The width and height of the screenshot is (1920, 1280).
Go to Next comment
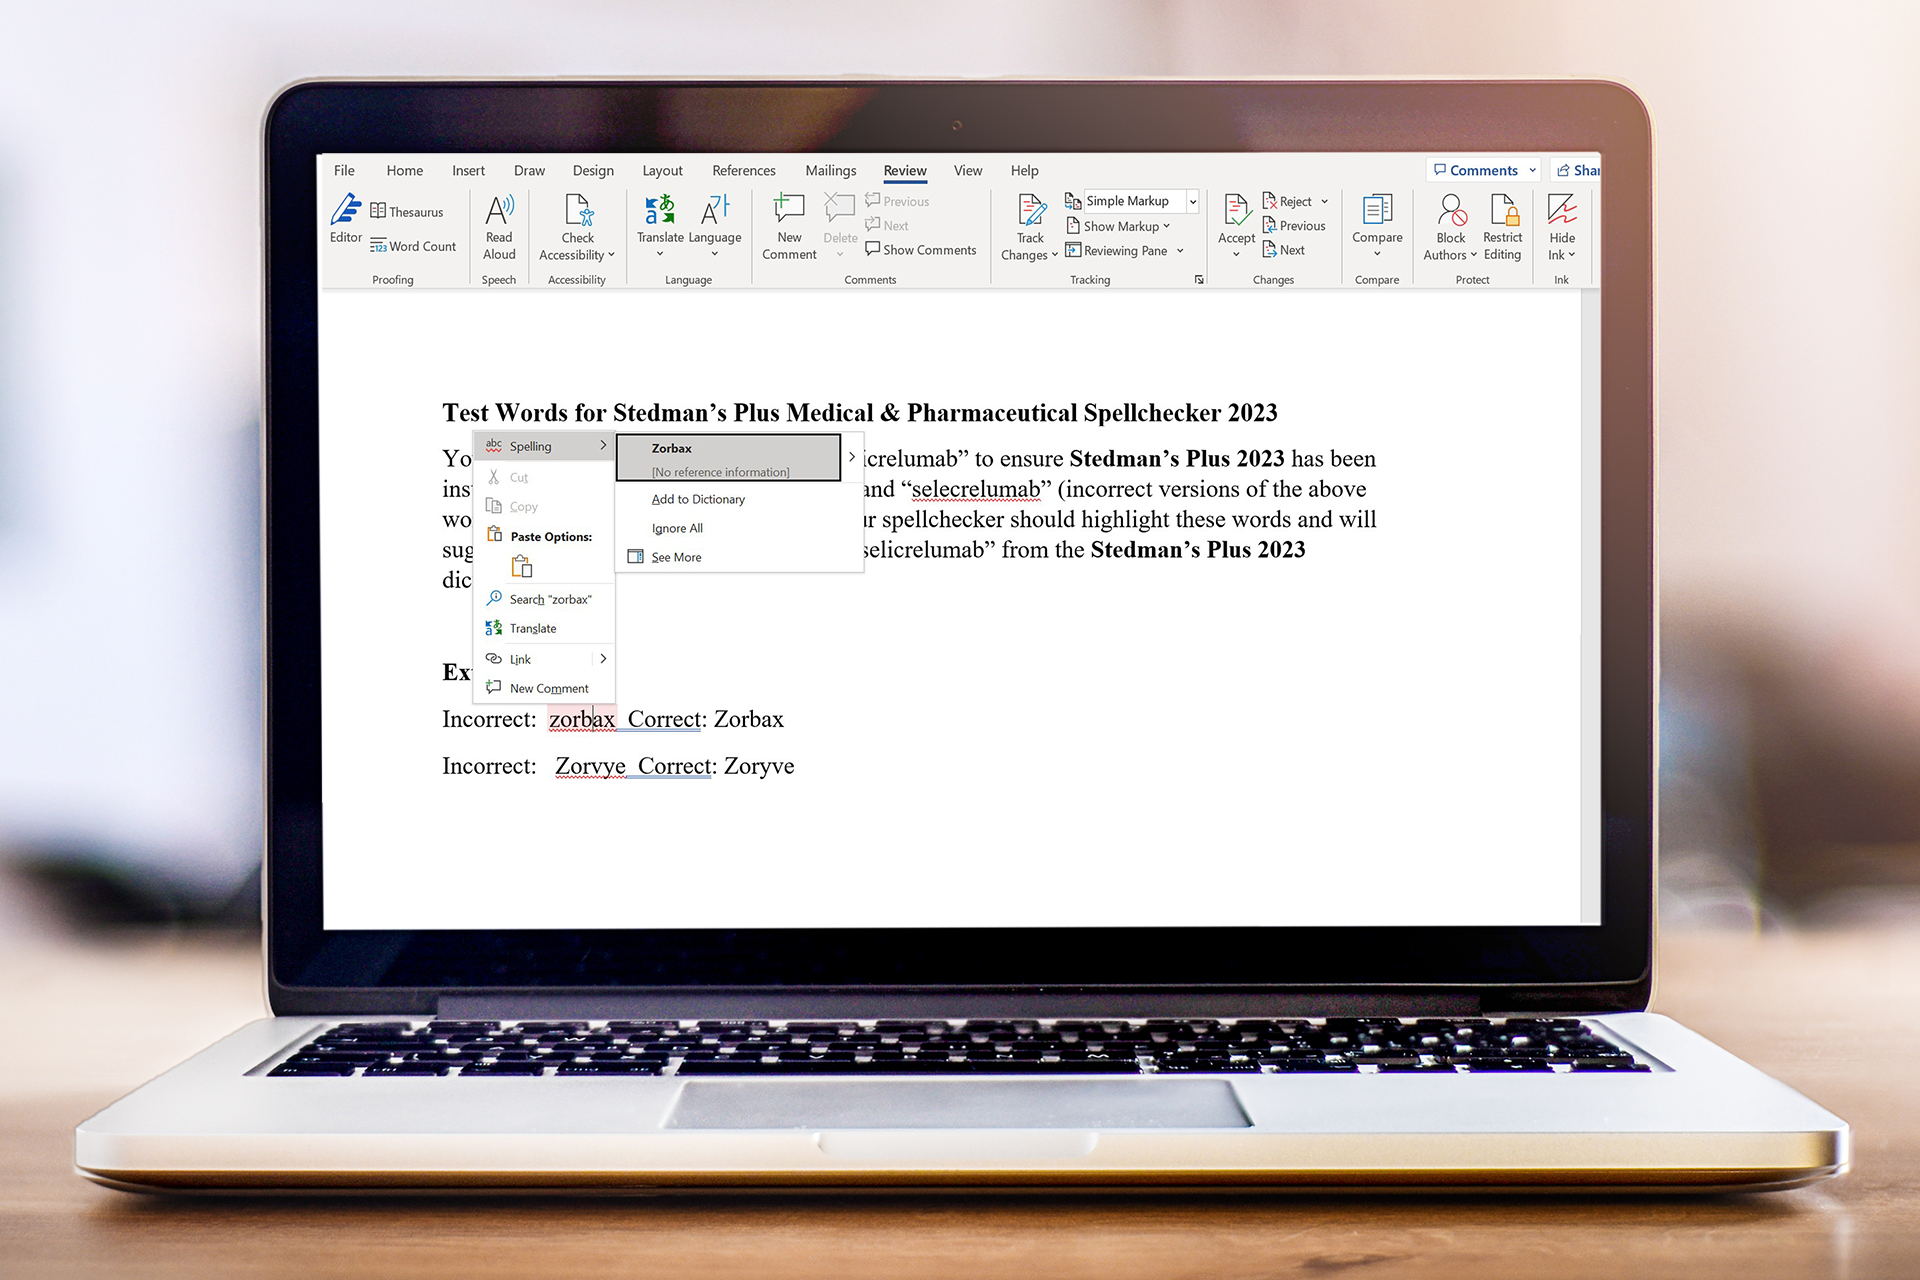pos(887,226)
